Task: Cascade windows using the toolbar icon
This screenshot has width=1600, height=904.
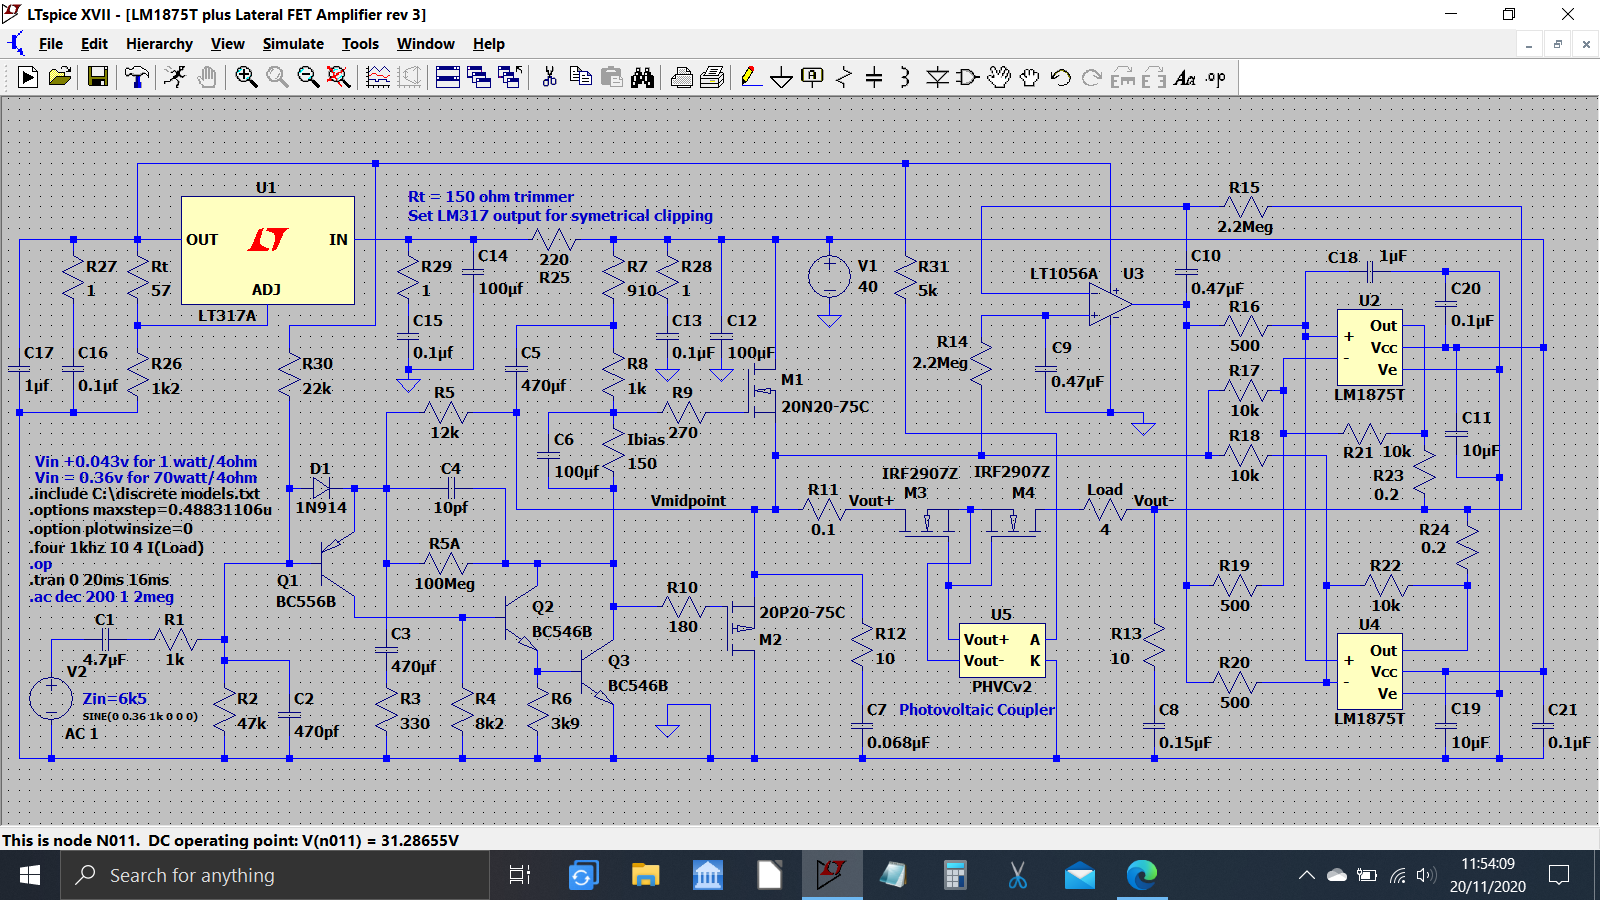Action: [x=479, y=77]
